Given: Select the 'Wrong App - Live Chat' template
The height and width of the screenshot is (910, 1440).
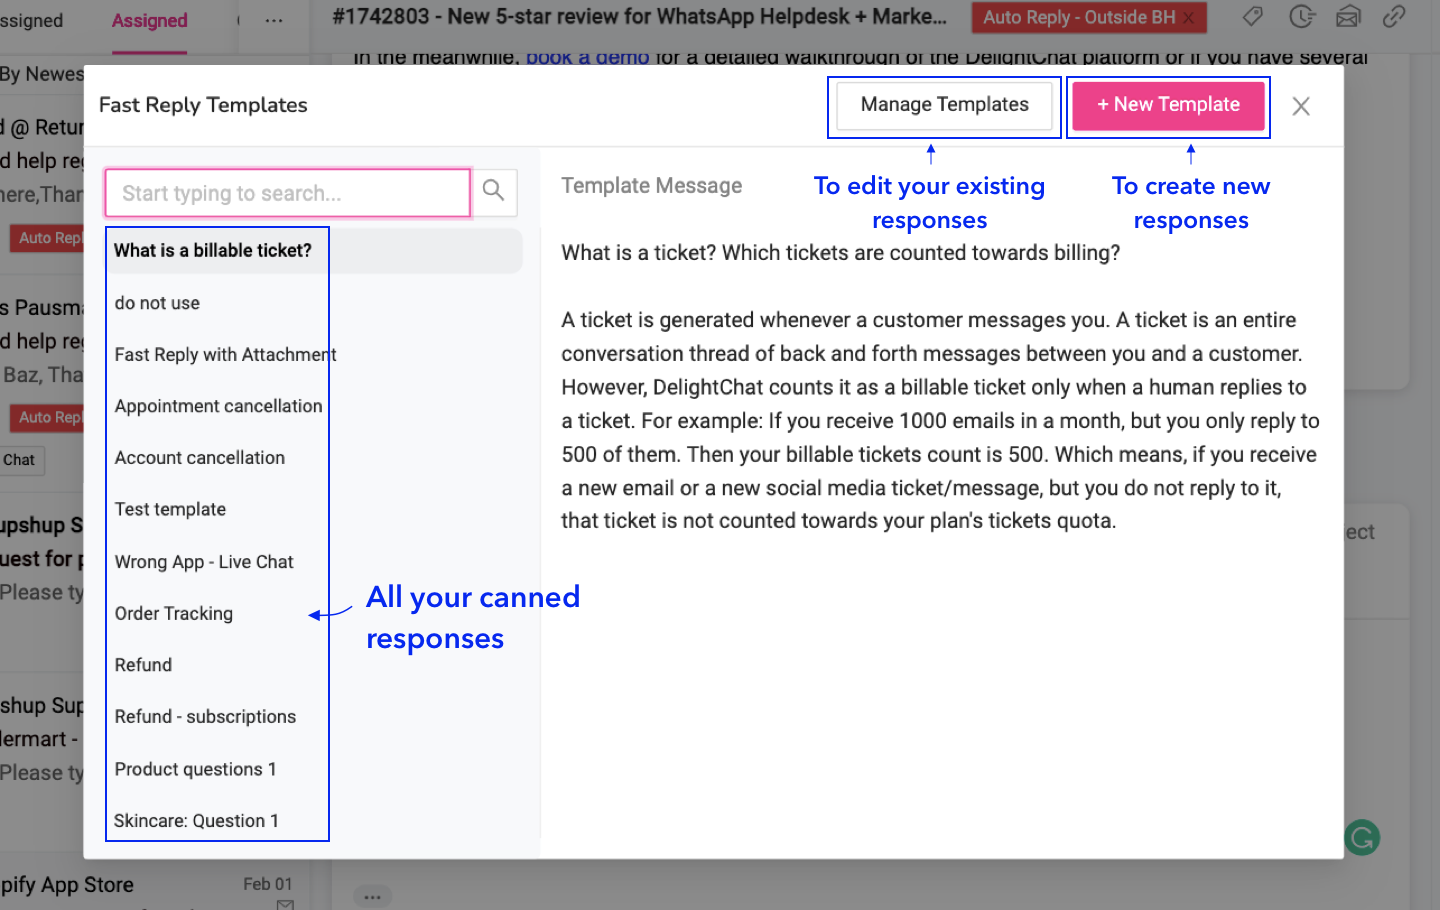Looking at the screenshot, I should [x=204, y=562].
